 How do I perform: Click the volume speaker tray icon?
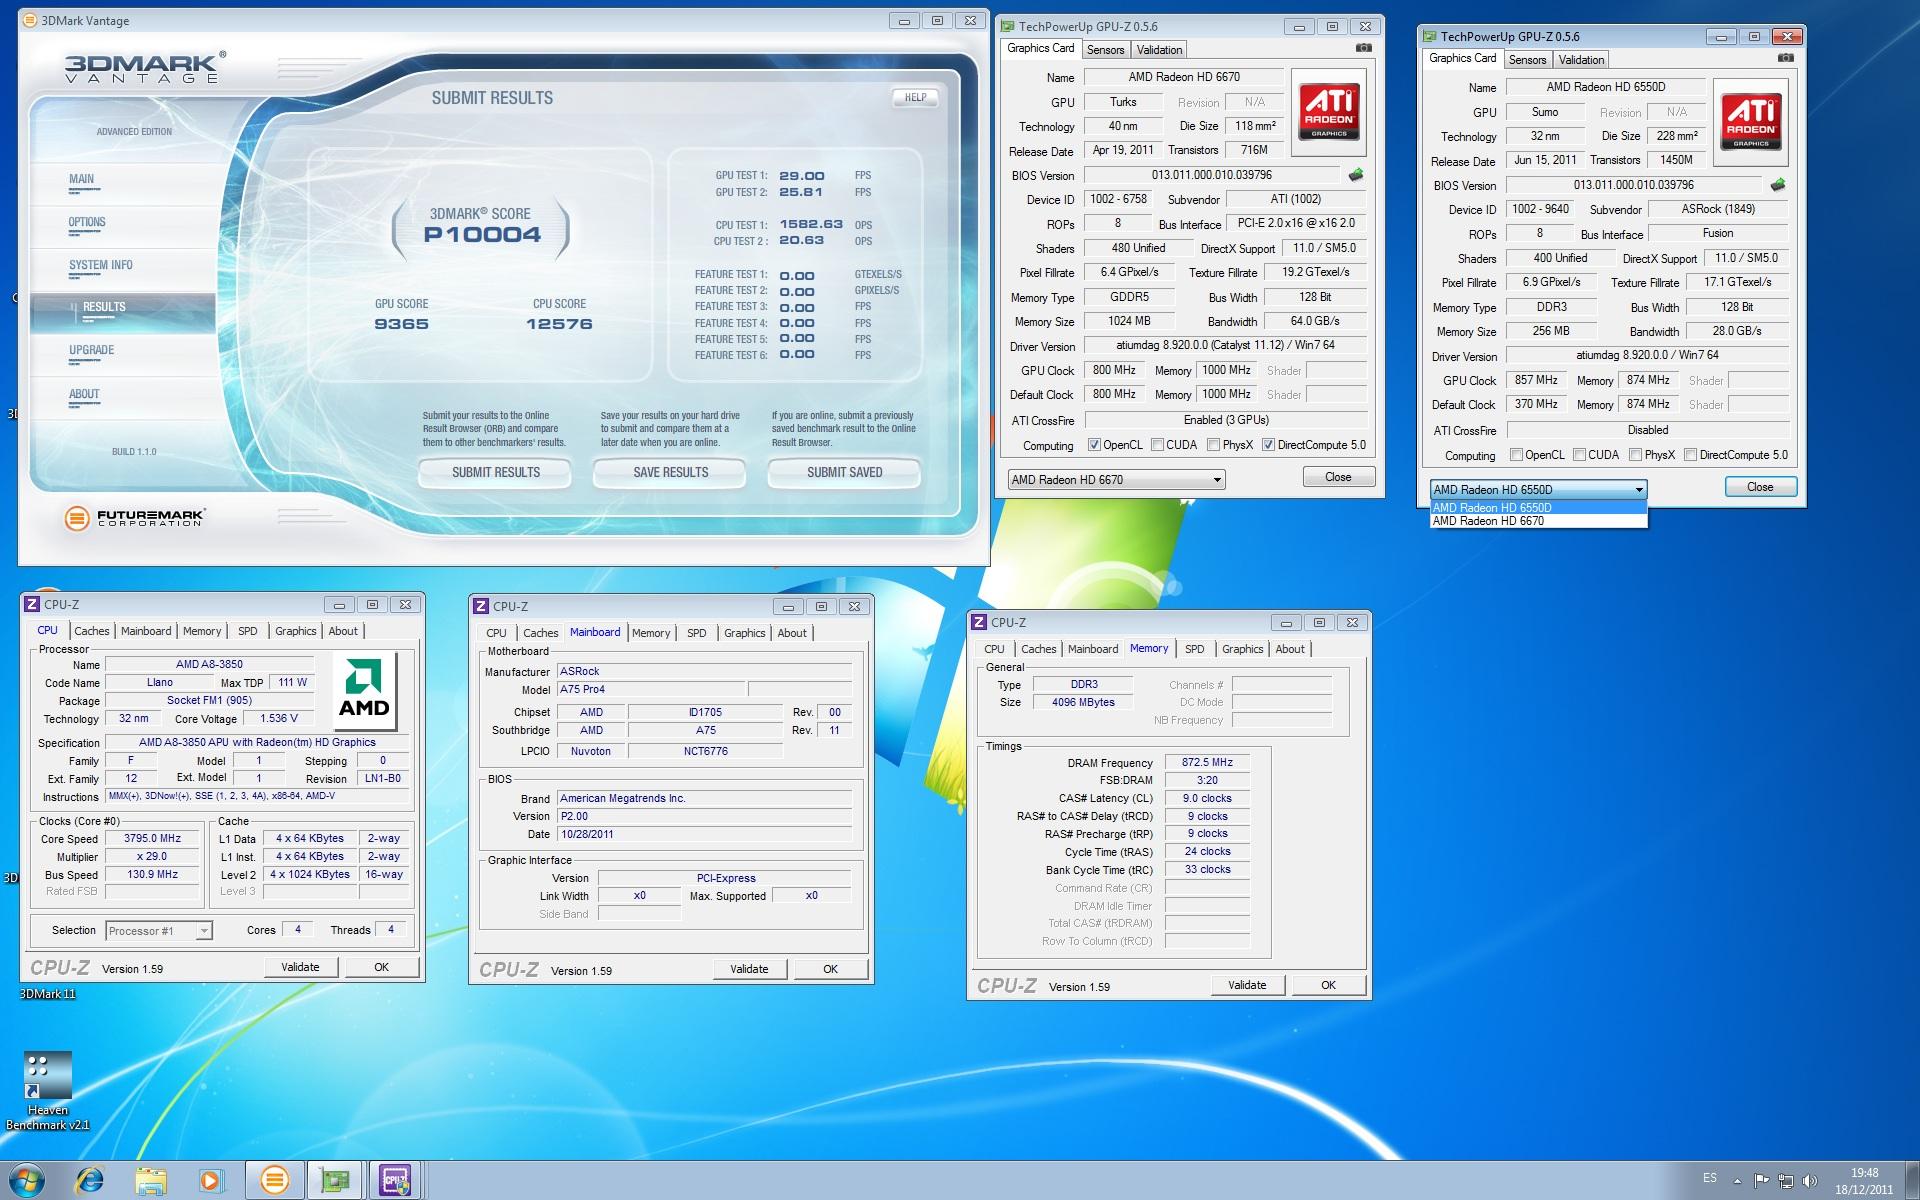tap(1809, 1181)
